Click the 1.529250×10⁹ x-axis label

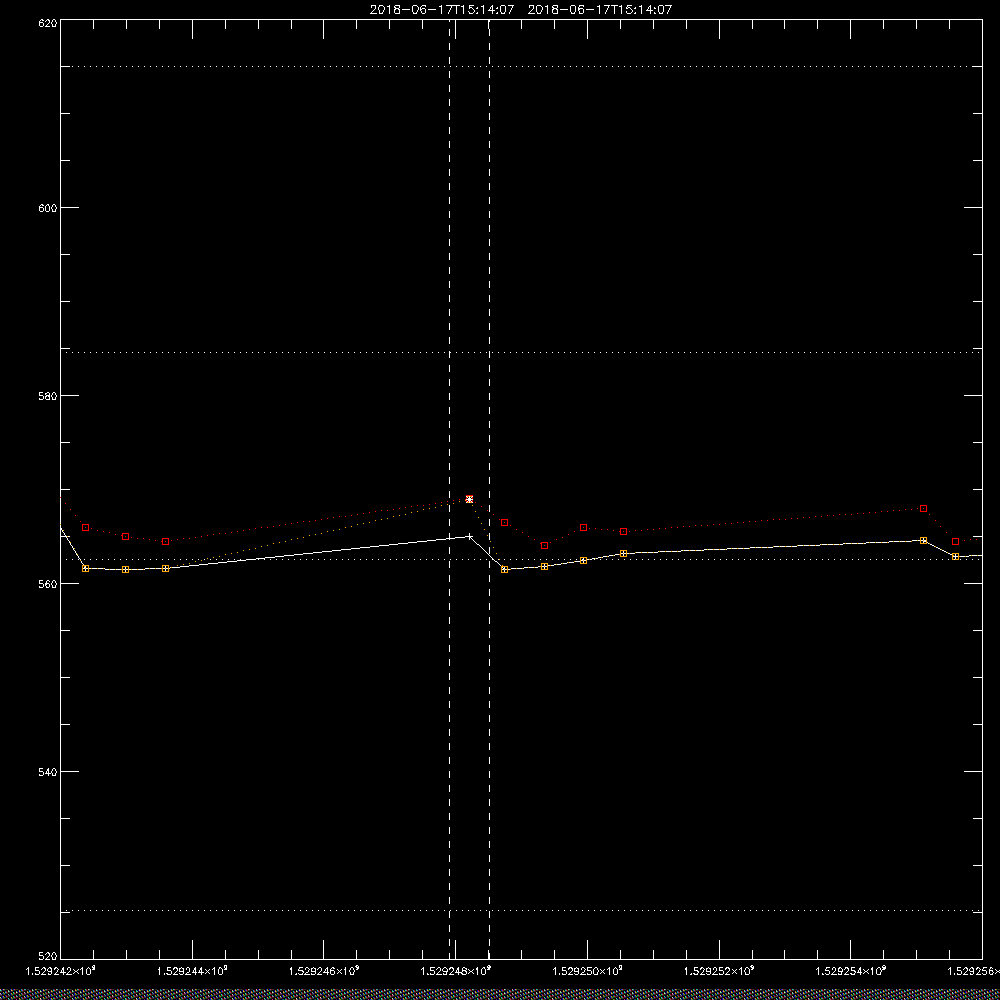pyautogui.click(x=587, y=971)
